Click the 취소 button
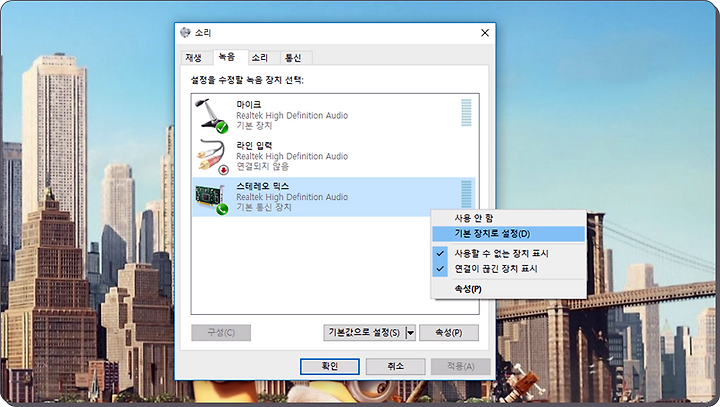Screen dimensions: 720x407 (x=395, y=366)
